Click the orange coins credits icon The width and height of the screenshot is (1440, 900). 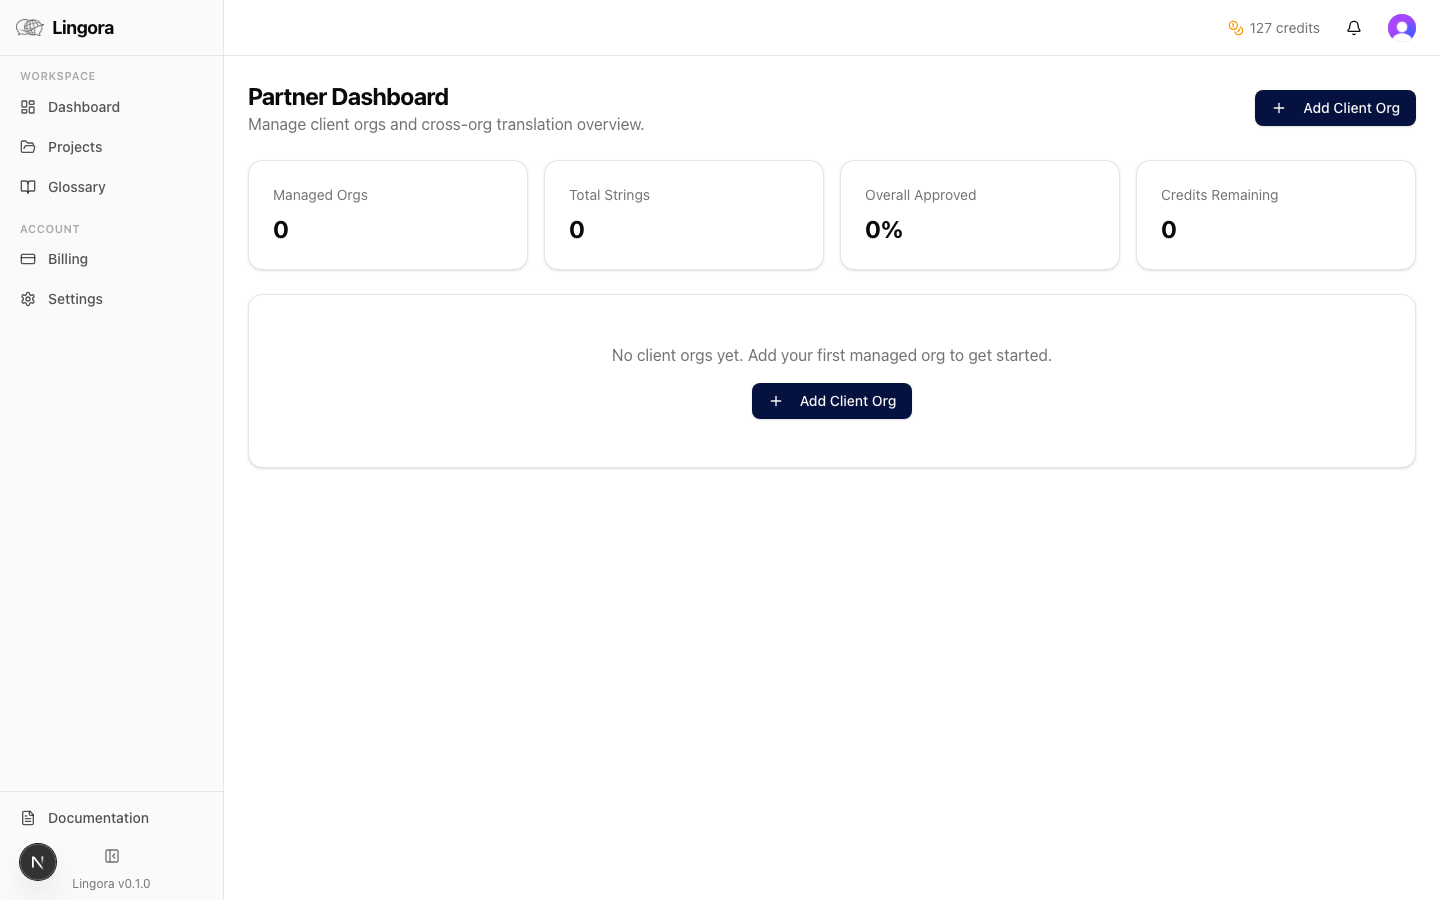tap(1235, 27)
